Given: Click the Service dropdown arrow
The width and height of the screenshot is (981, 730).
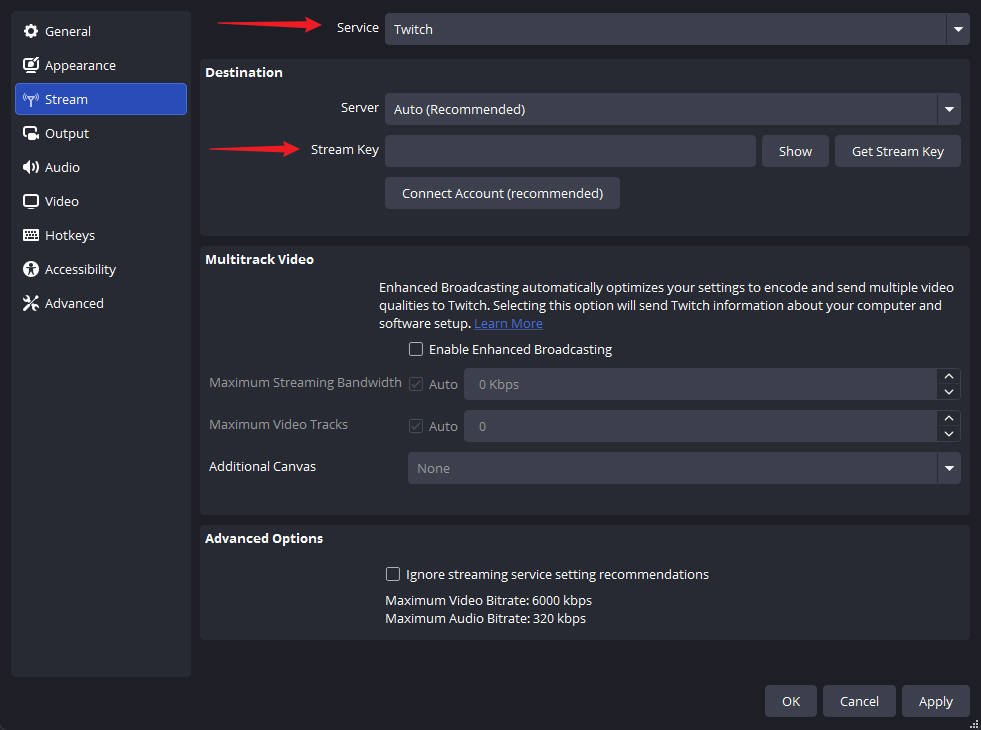Looking at the screenshot, I should coord(958,29).
